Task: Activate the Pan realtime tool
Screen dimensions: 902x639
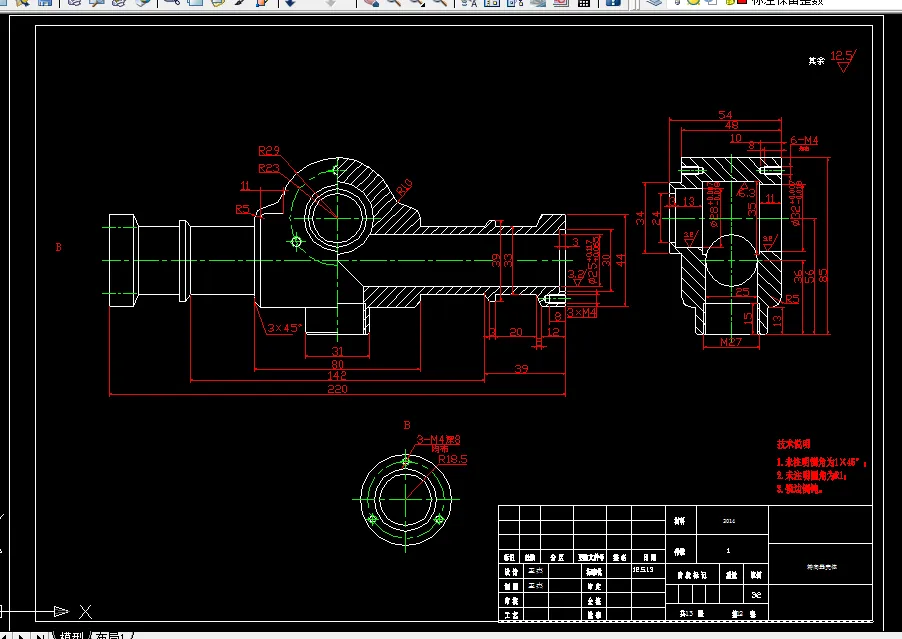Action: tap(371, 2)
